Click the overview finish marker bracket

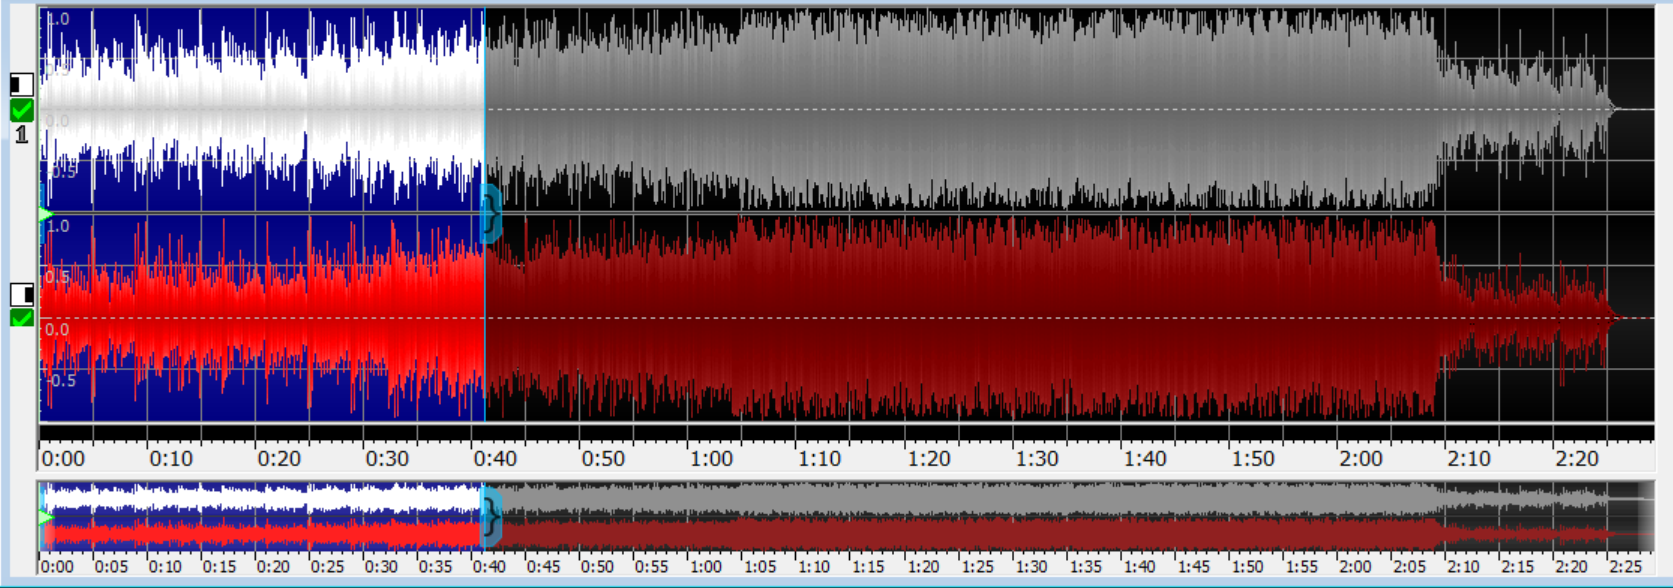[x=491, y=518]
